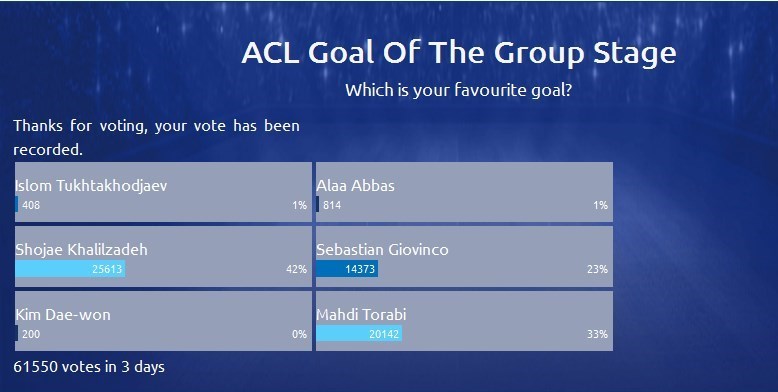Select the Kim Dae-won poll option
The image size is (778, 392).
click(x=163, y=321)
